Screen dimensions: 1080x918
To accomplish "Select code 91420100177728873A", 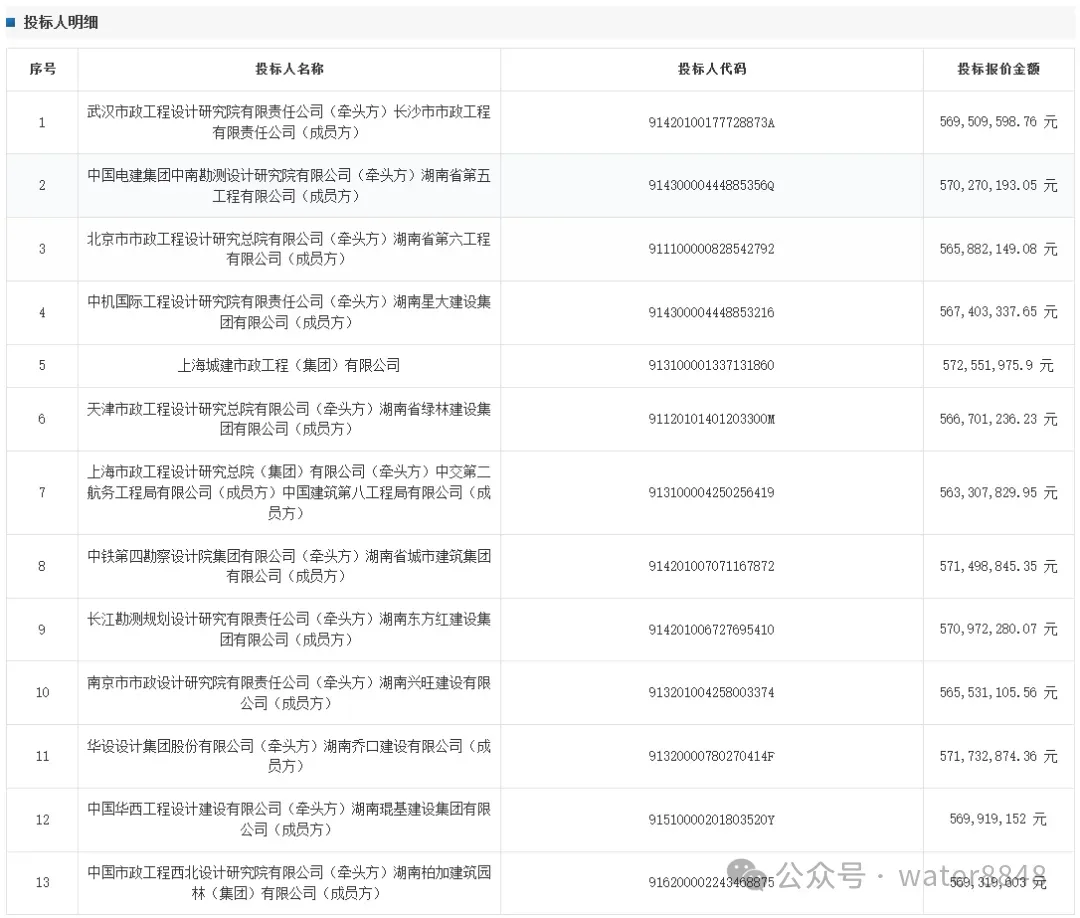I will click(712, 123).
